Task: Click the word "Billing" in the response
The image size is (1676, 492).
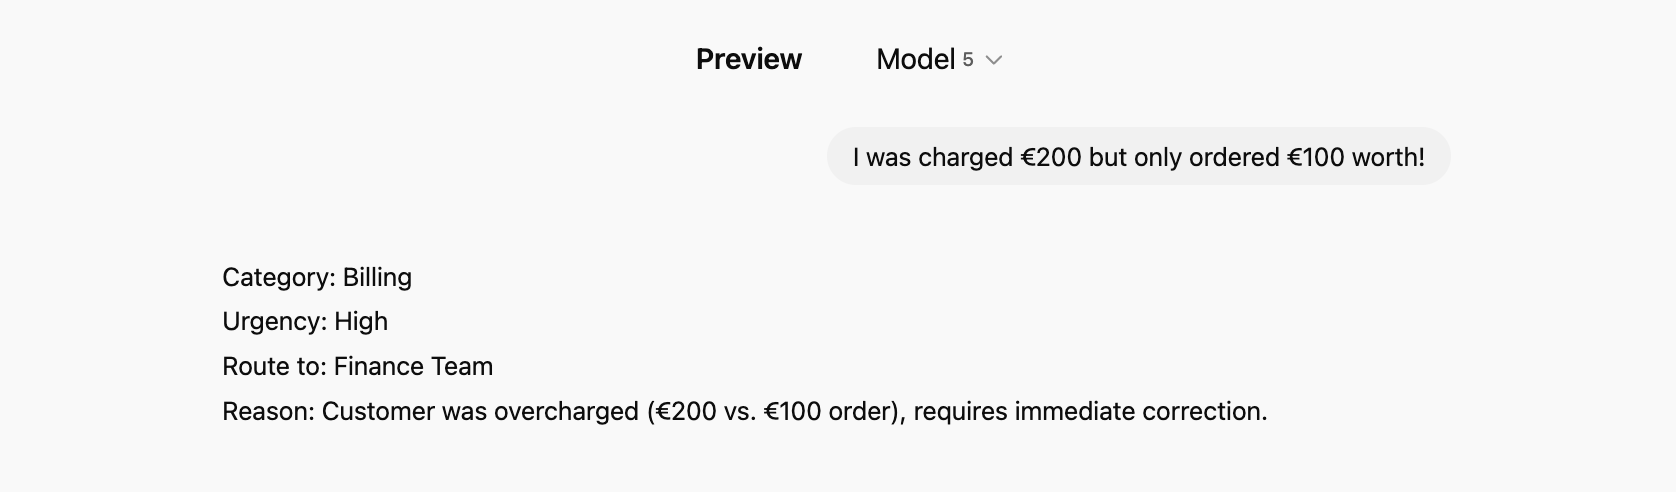Action: 377,277
